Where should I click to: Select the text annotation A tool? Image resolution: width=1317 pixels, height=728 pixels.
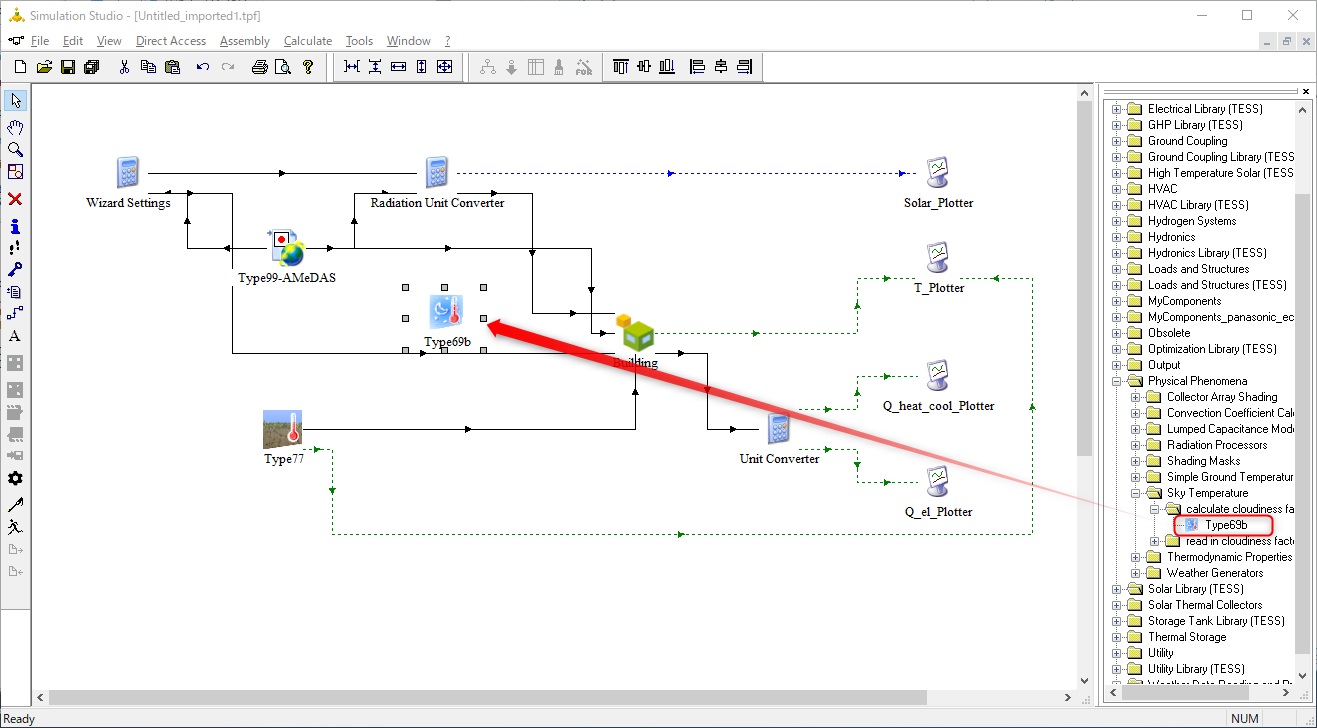pyautogui.click(x=15, y=336)
